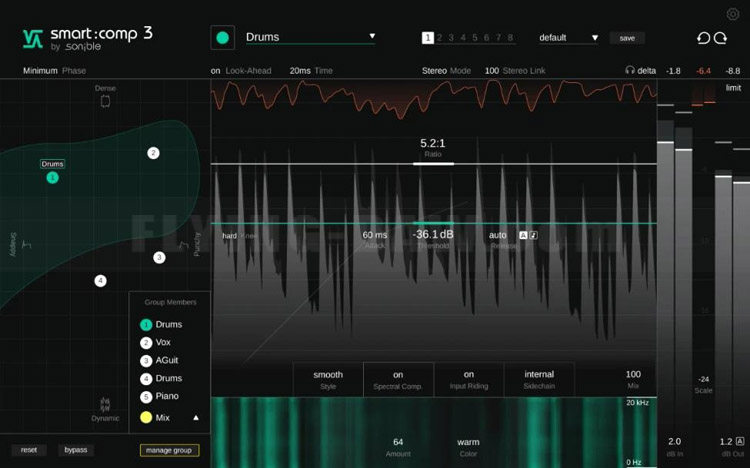The image size is (750, 468).
Task: Collapse the Group Members panel via triangle
Action: tap(196, 418)
